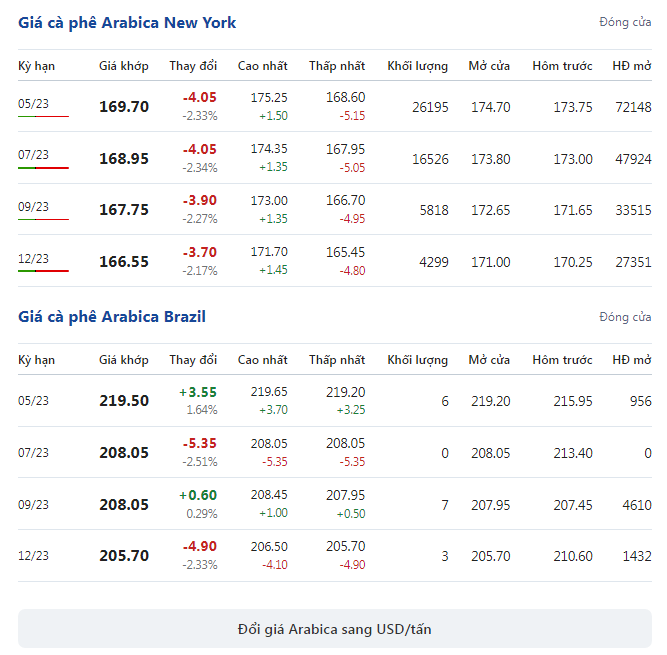Select the 12/23 contract in New York table
Screen dimensions: 667x655
[x=33, y=258]
